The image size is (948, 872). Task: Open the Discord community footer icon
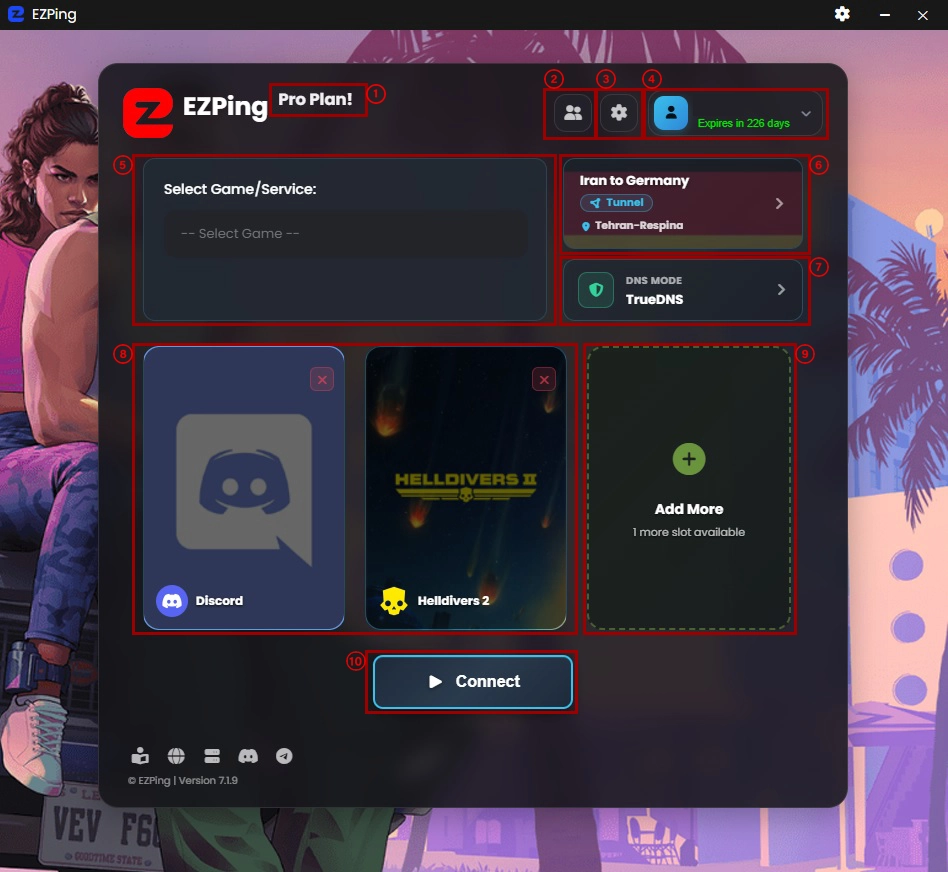coord(248,756)
